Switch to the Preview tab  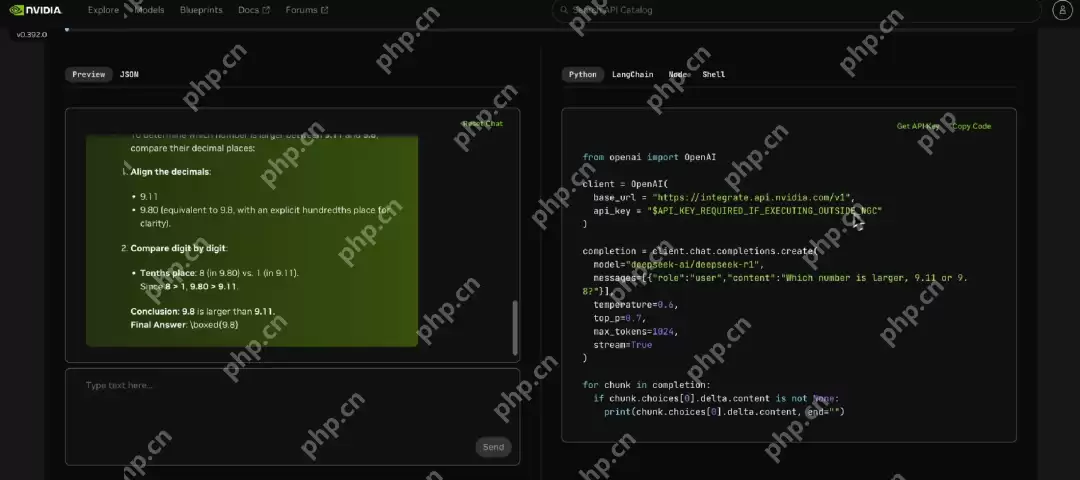(x=89, y=74)
